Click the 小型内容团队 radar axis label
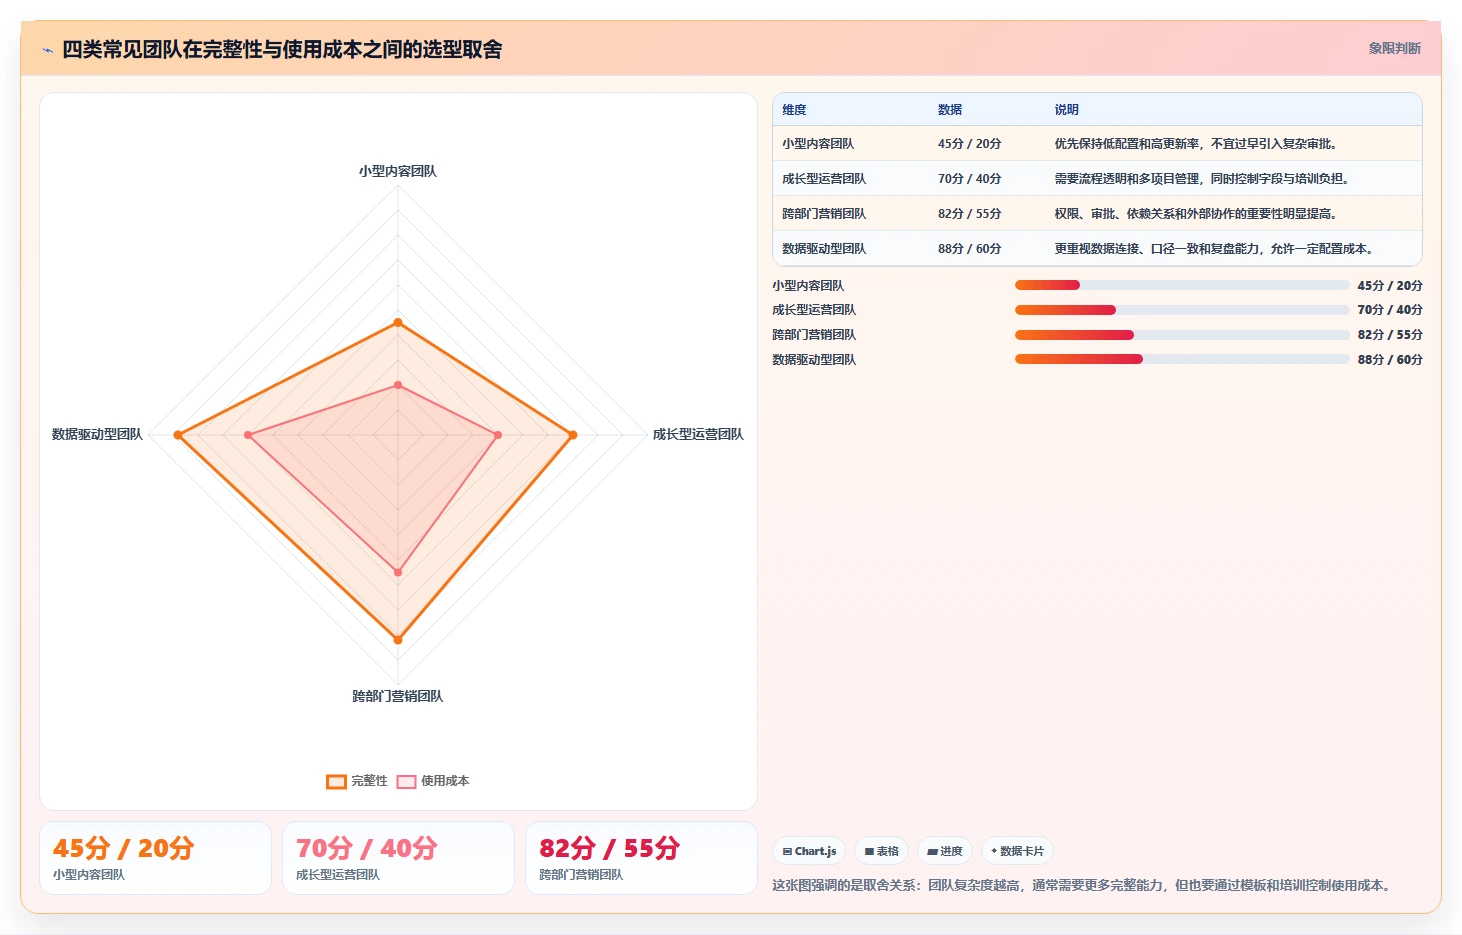The width and height of the screenshot is (1462, 935). click(398, 171)
